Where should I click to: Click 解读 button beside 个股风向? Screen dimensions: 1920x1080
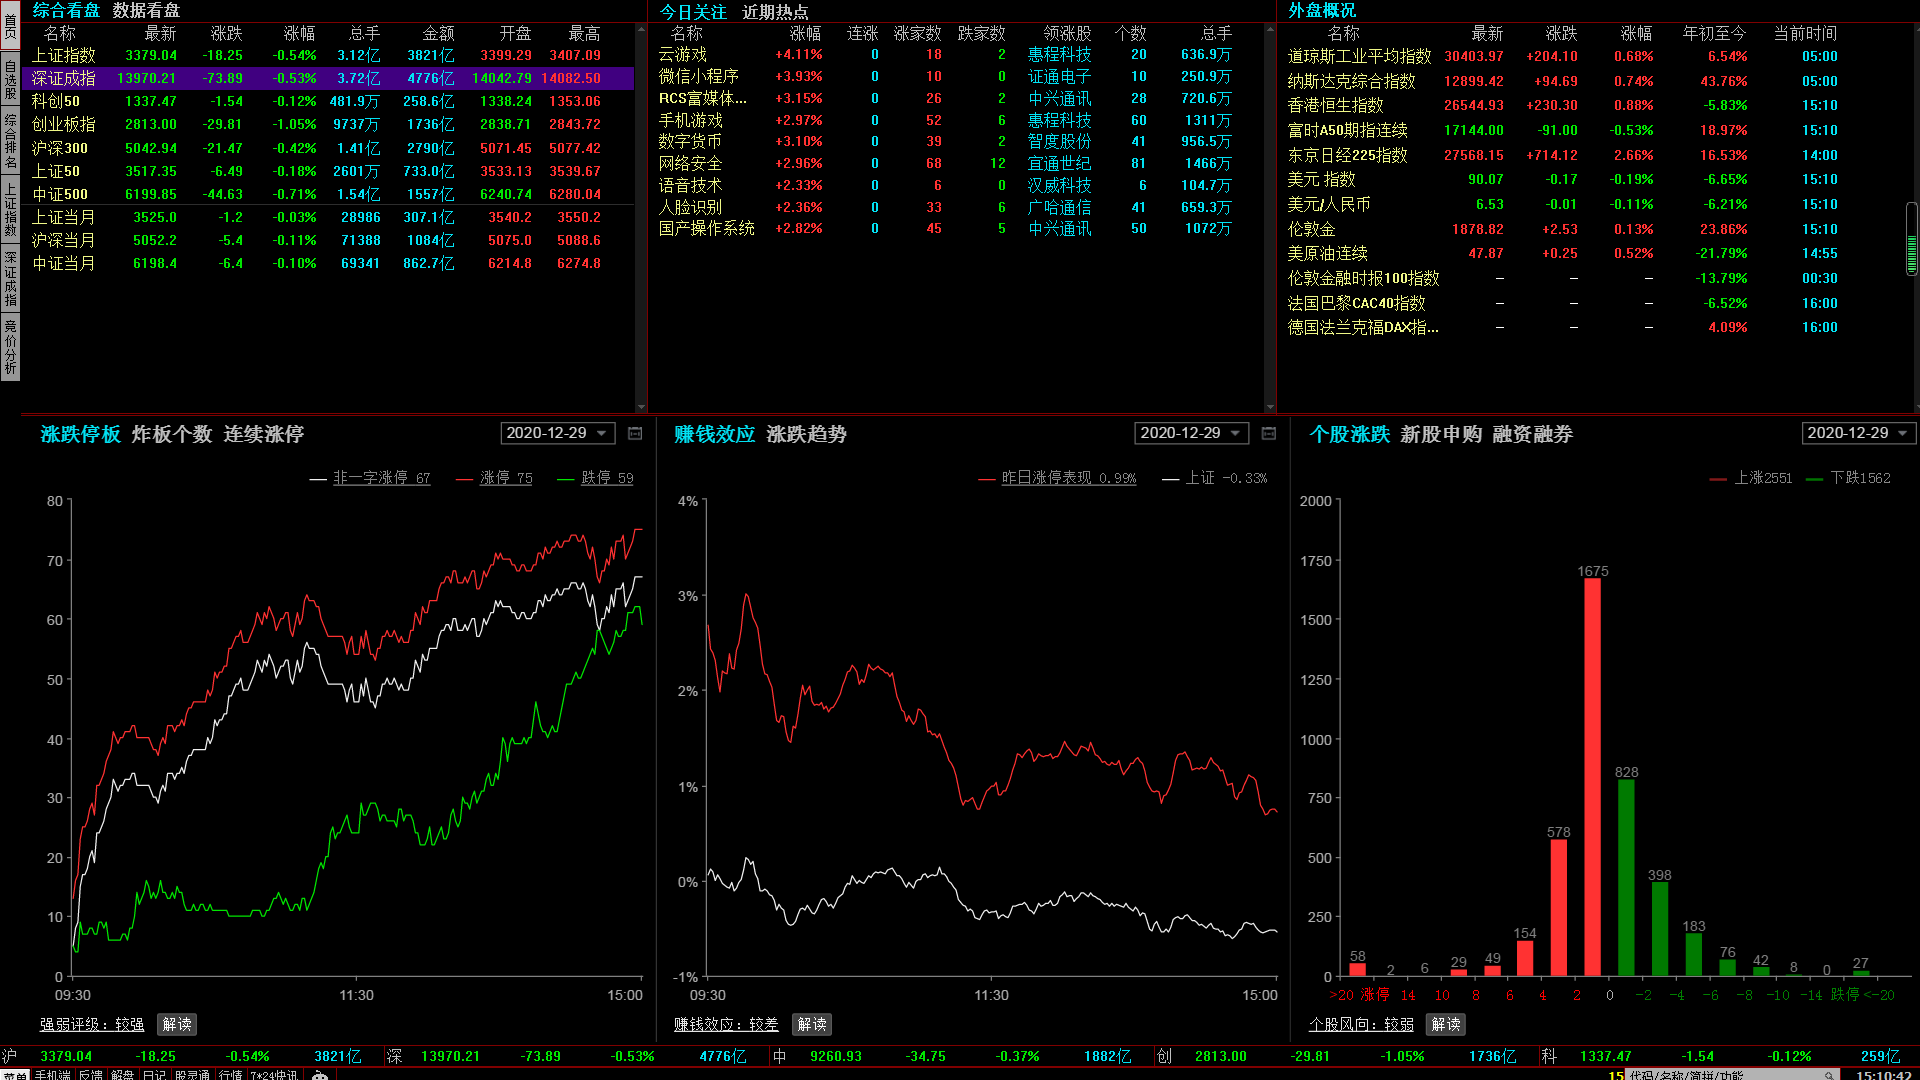click(x=1446, y=1024)
